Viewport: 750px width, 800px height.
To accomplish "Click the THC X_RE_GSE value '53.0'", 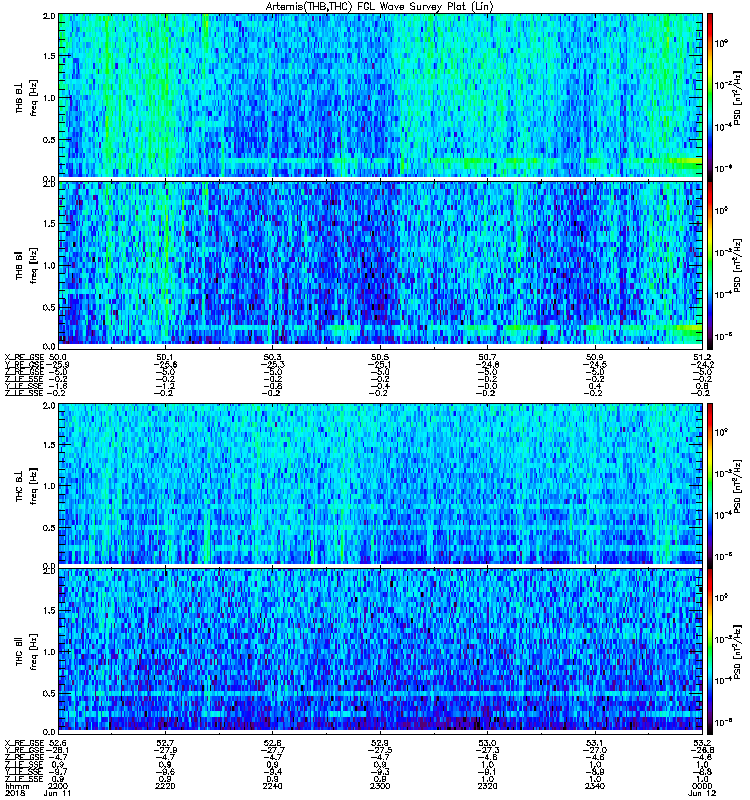I will click(x=487, y=743).
